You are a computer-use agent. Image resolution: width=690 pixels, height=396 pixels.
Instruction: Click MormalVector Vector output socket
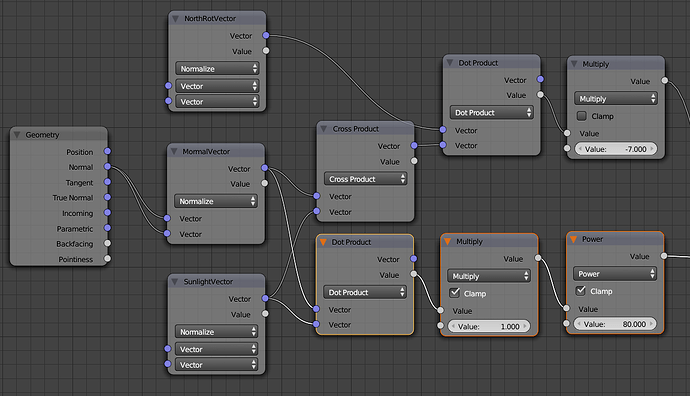tap(264, 168)
